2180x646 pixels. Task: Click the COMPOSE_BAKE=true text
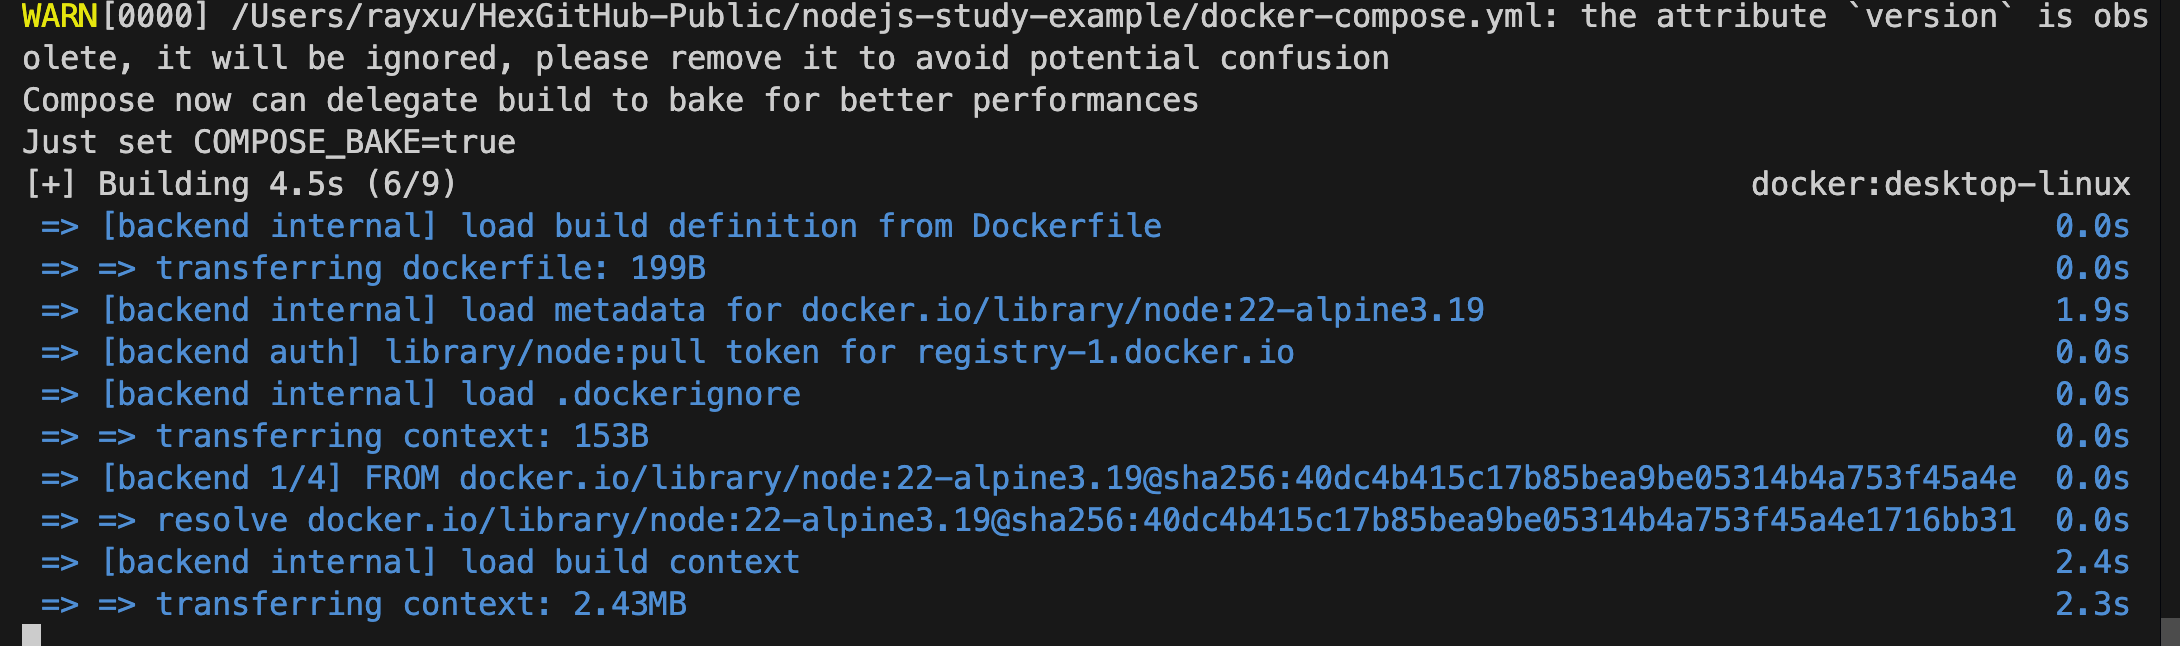tap(354, 143)
